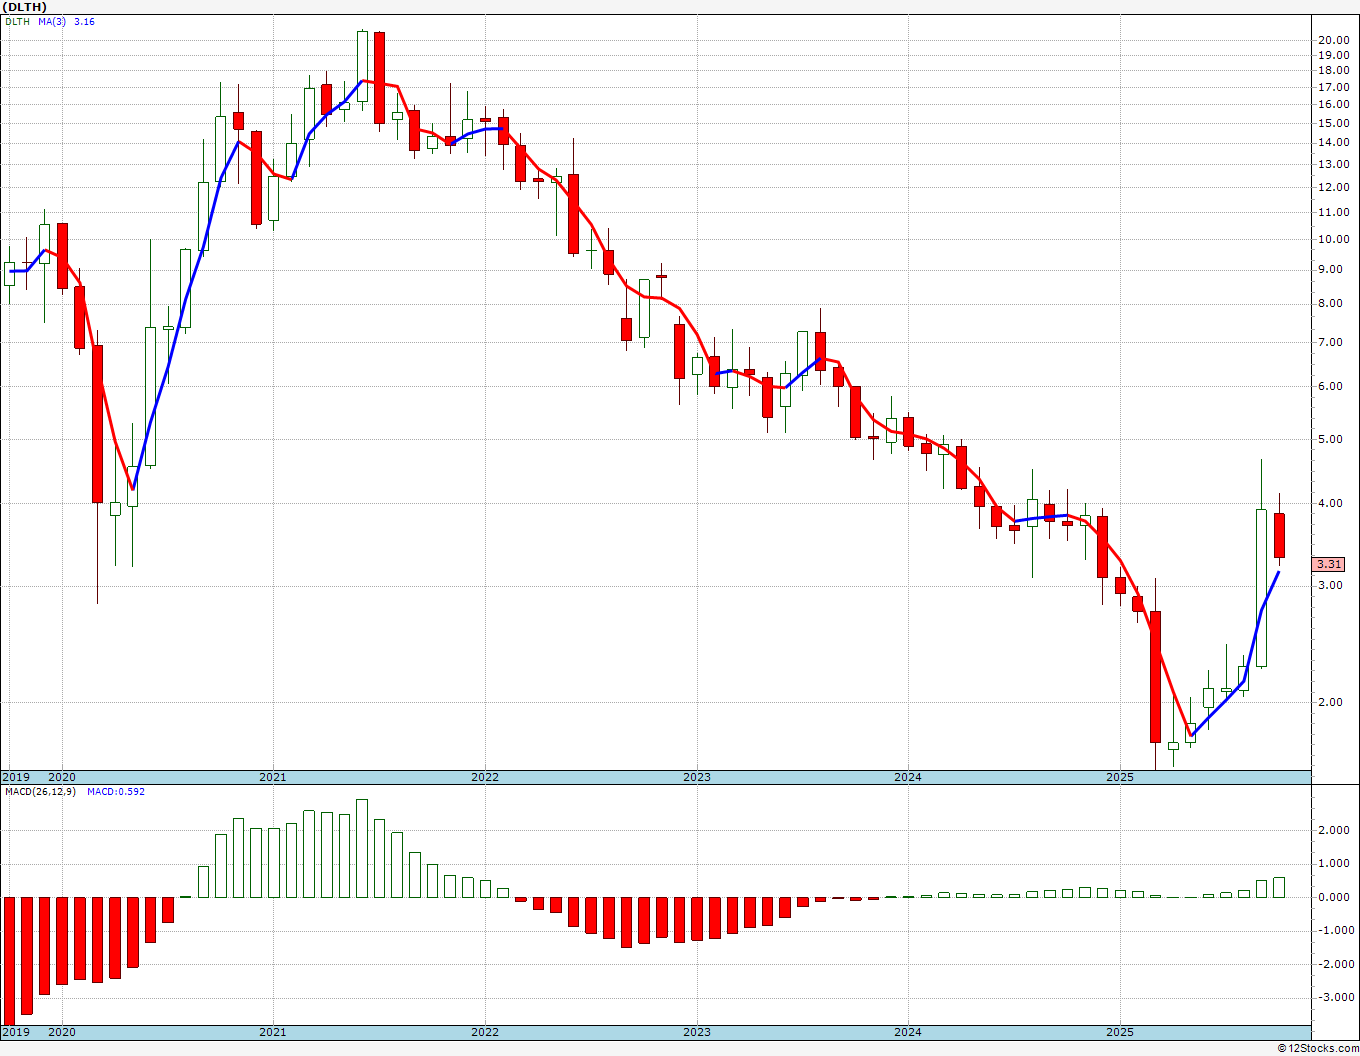This screenshot has height=1056, width=1360.
Task: Select the MACD:0.592 value label
Action: (x=115, y=792)
